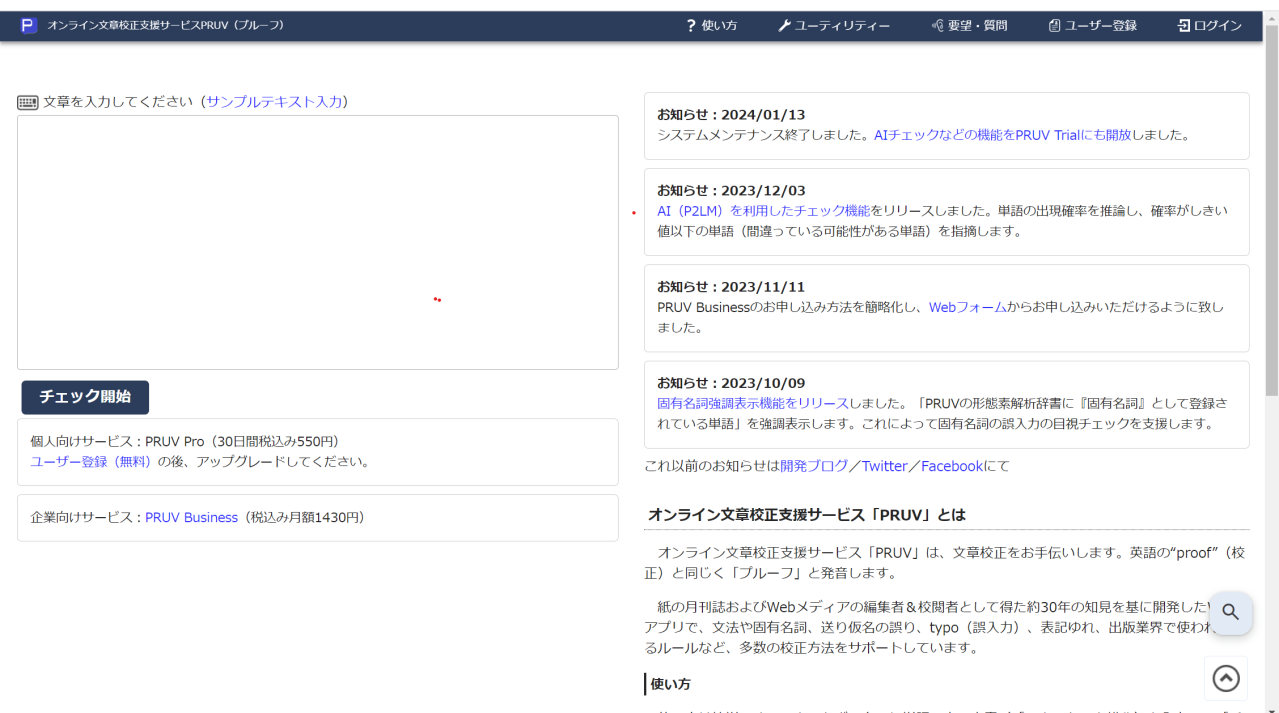The width and height of the screenshot is (1279, 713).
Task: Click the サンプルテキスト入力 link
Action: [x=274, y=102]
